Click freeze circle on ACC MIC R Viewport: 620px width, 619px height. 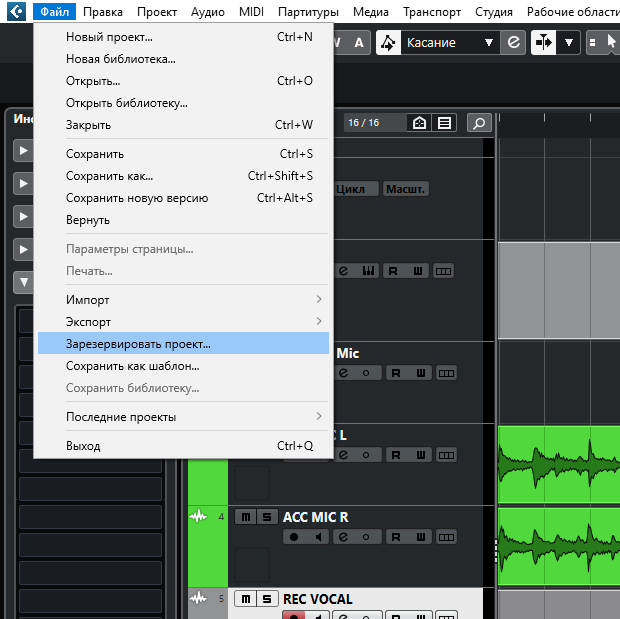point(366,537)
